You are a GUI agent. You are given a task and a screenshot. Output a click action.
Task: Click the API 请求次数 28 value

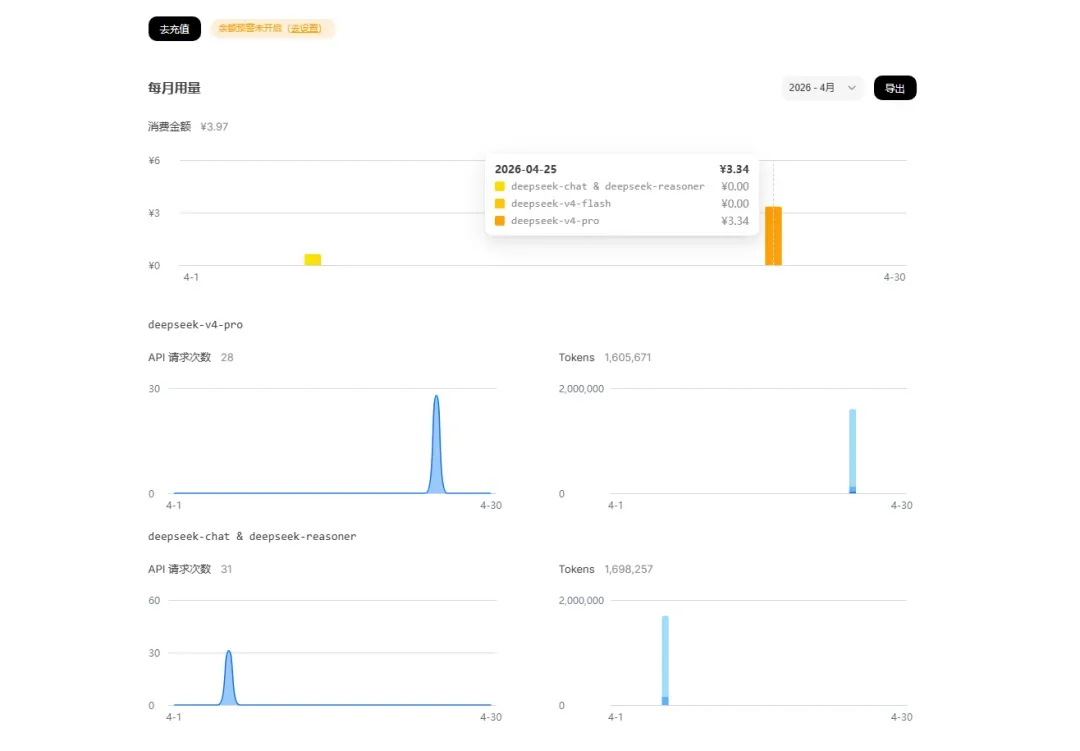[227, 357]
